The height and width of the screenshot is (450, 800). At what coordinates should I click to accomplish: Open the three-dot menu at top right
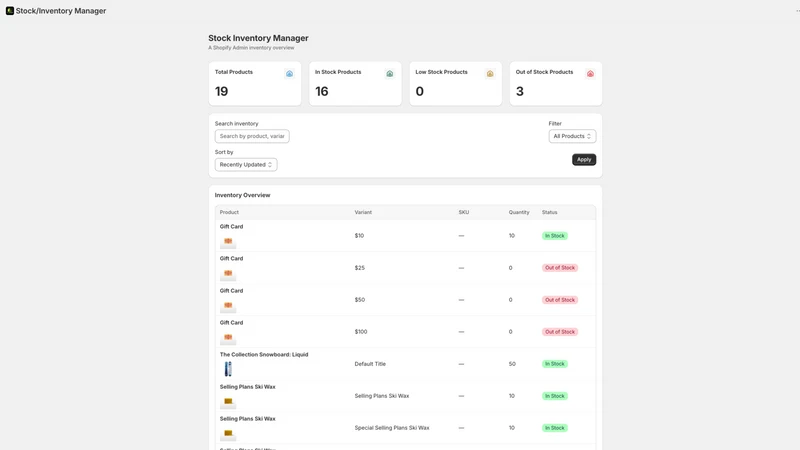(x=797, y=11)
